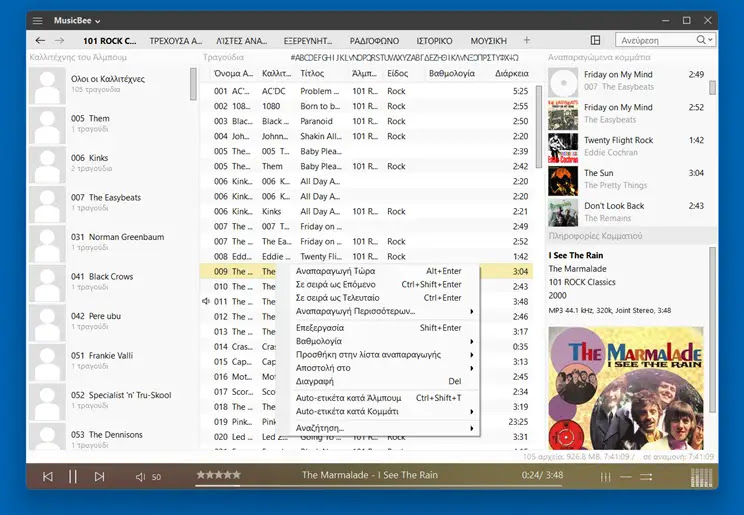Mute with the speaker volume icon
The width and height of the screenshot is (744, 515).
(x=140, y=477)
